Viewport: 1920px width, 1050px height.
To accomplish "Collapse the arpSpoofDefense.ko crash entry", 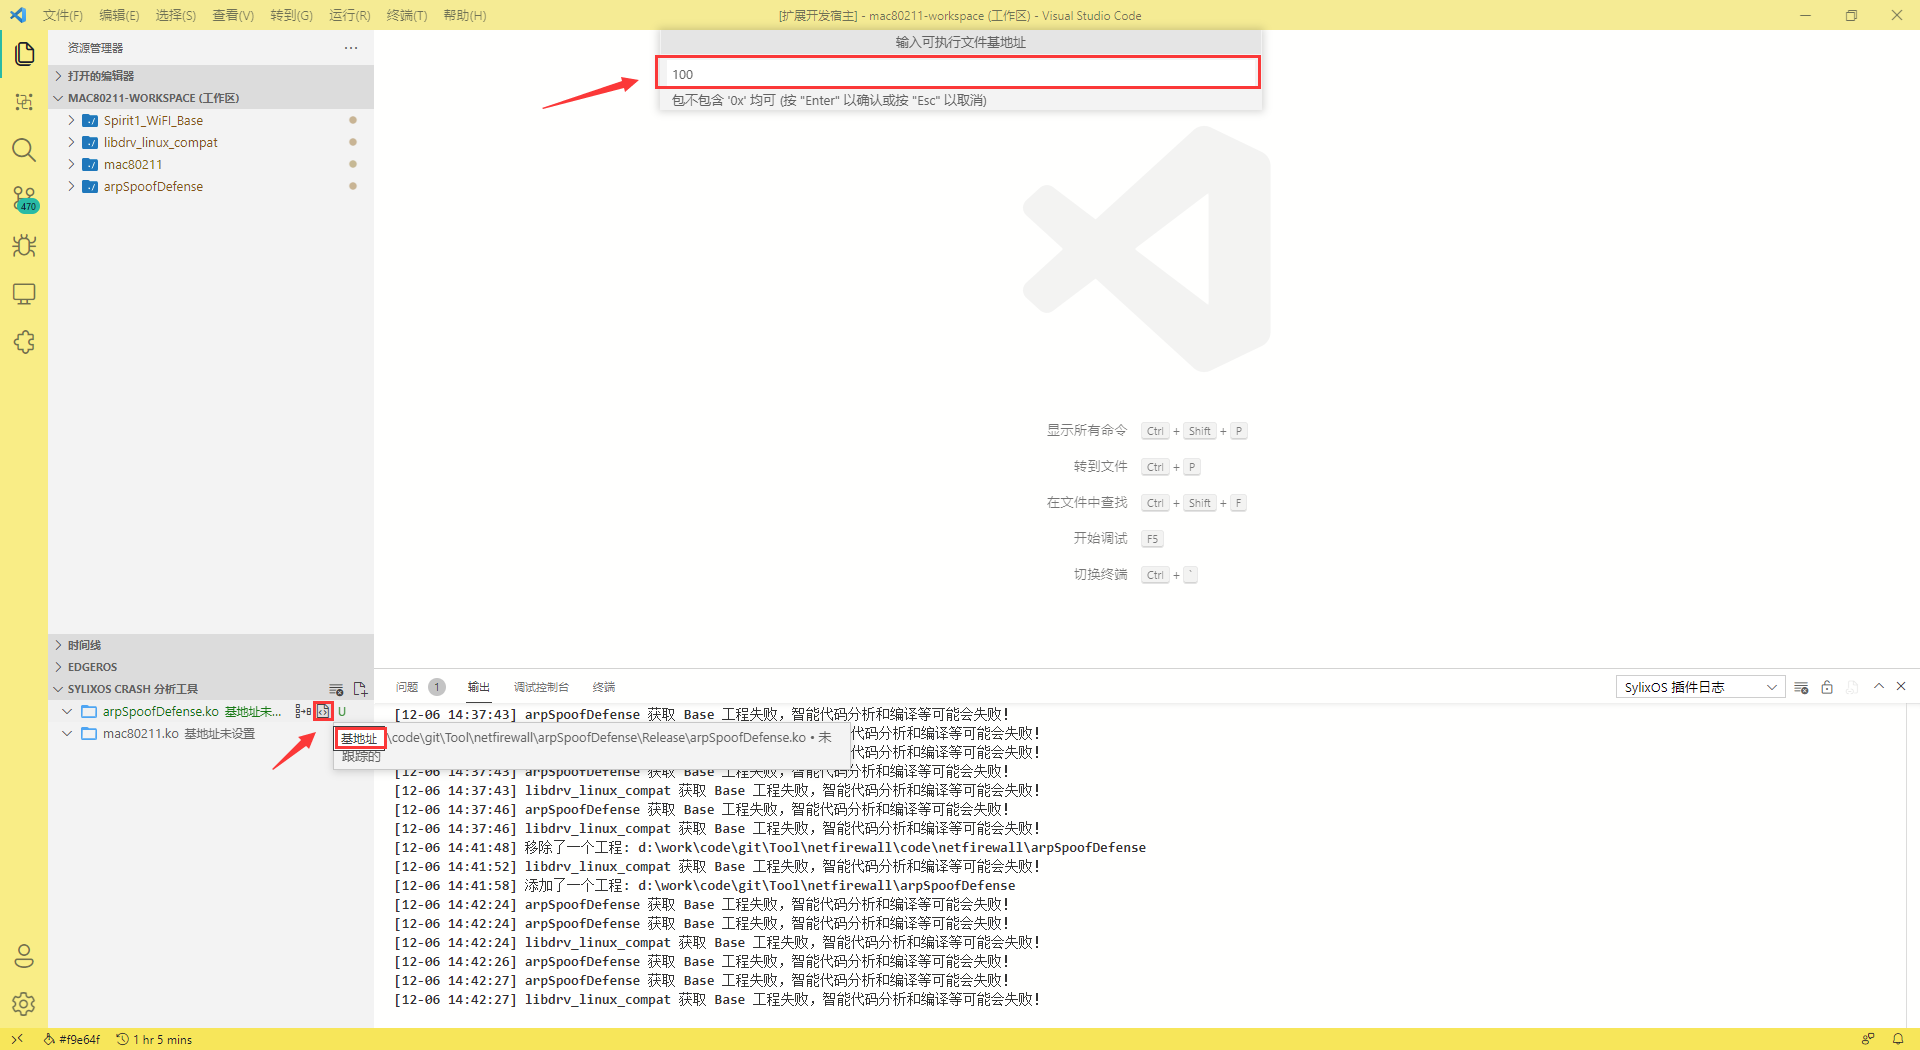I will [67, 711].
